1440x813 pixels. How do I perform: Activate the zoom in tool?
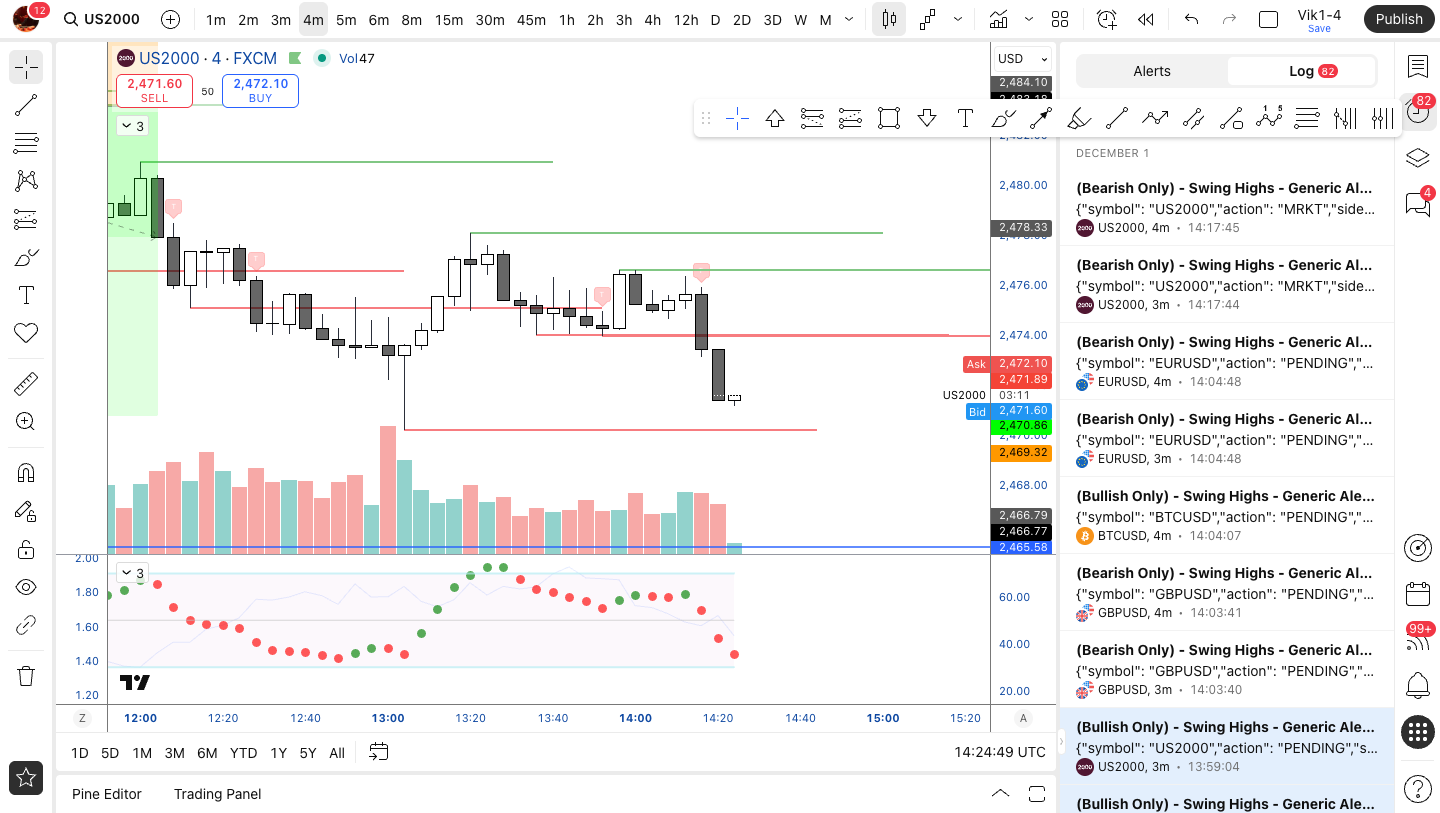click(x=26, y=422)
